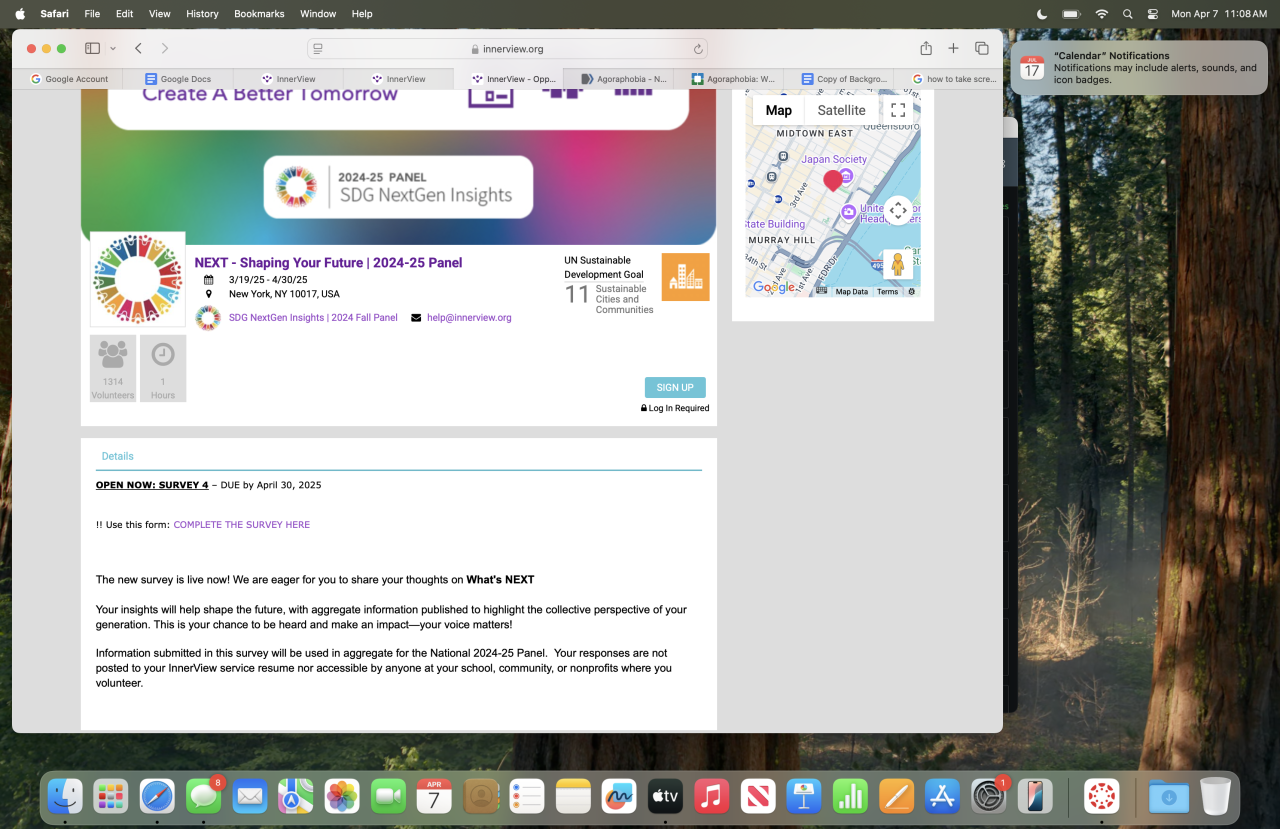The image size is (1280, 829).
Task: Show the tab overview
Action: pyautogui.click(x=982, y=48)
